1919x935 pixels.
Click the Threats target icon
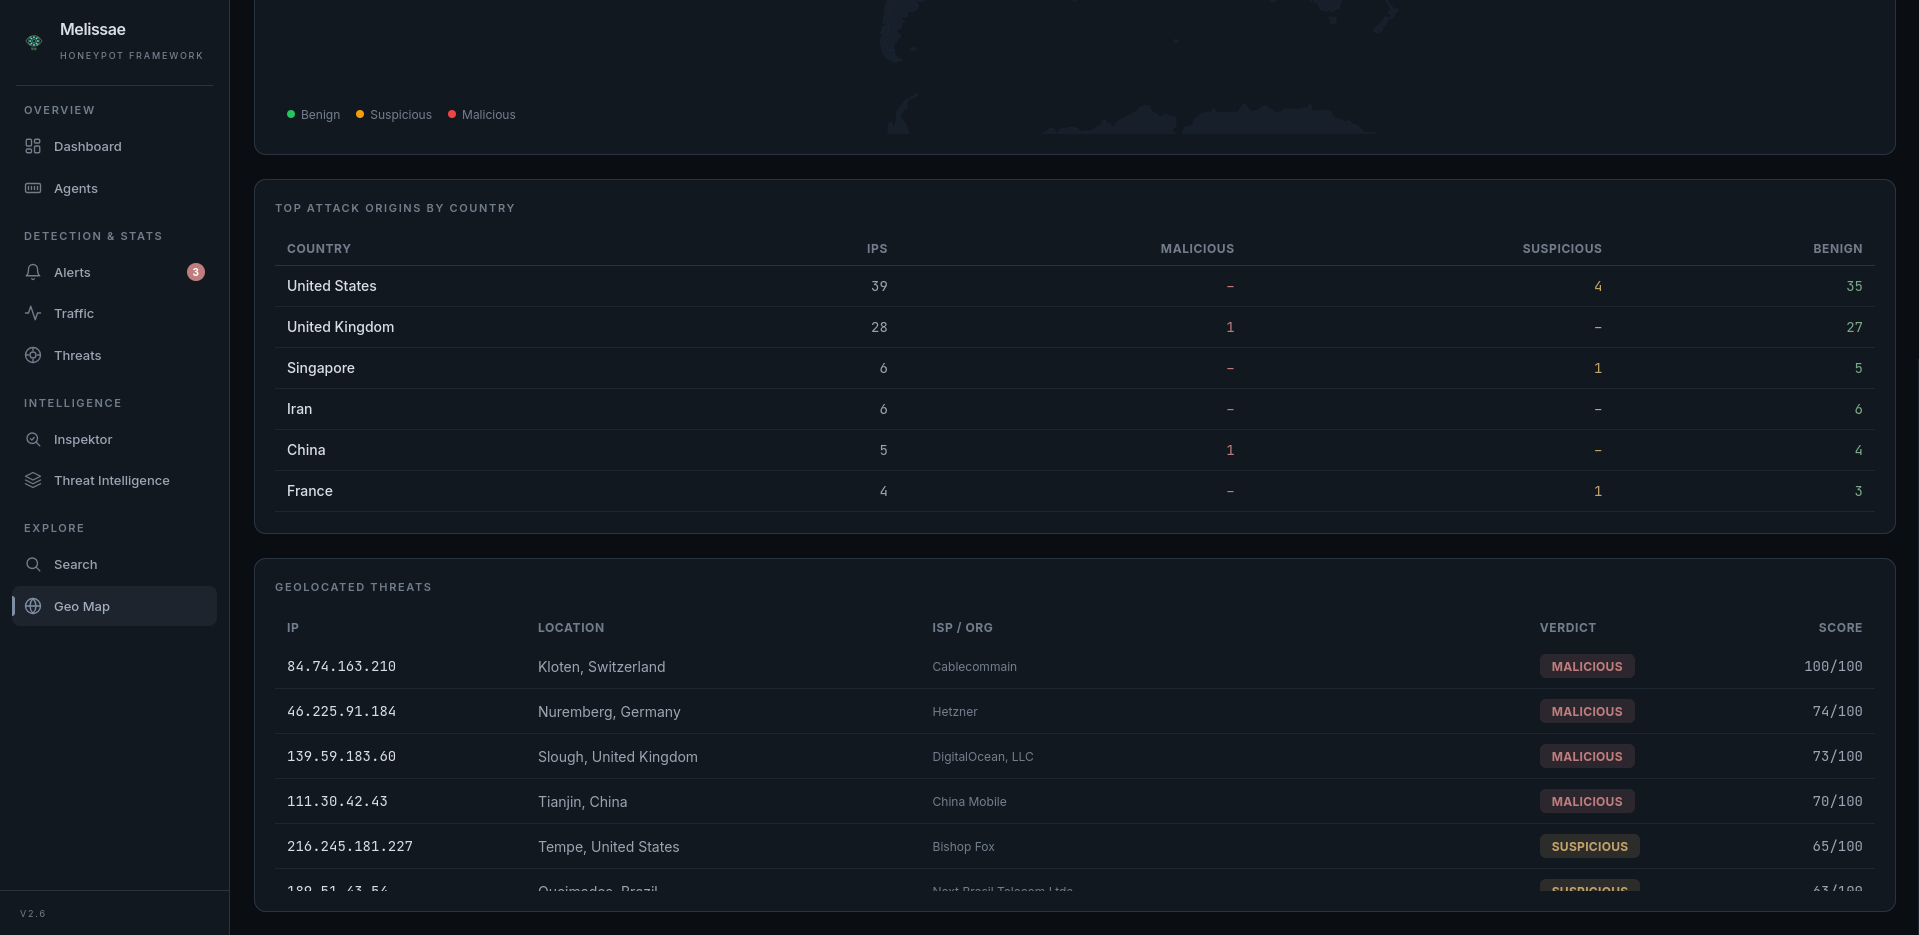tap(33, 355)
